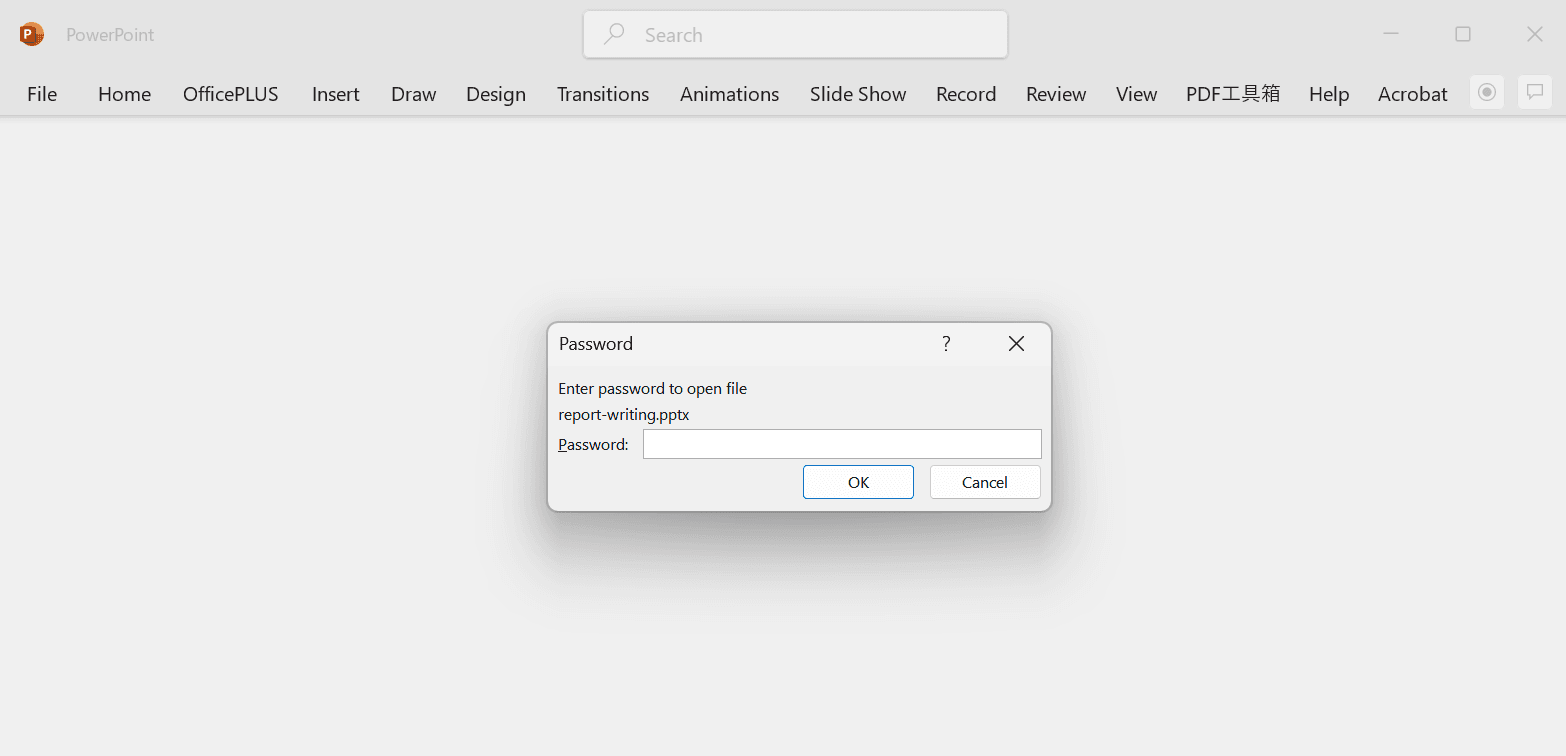This screenshot has width=1566, height=756.
Task: Click the PowerPoint logo icon
Action: point(32,34)
